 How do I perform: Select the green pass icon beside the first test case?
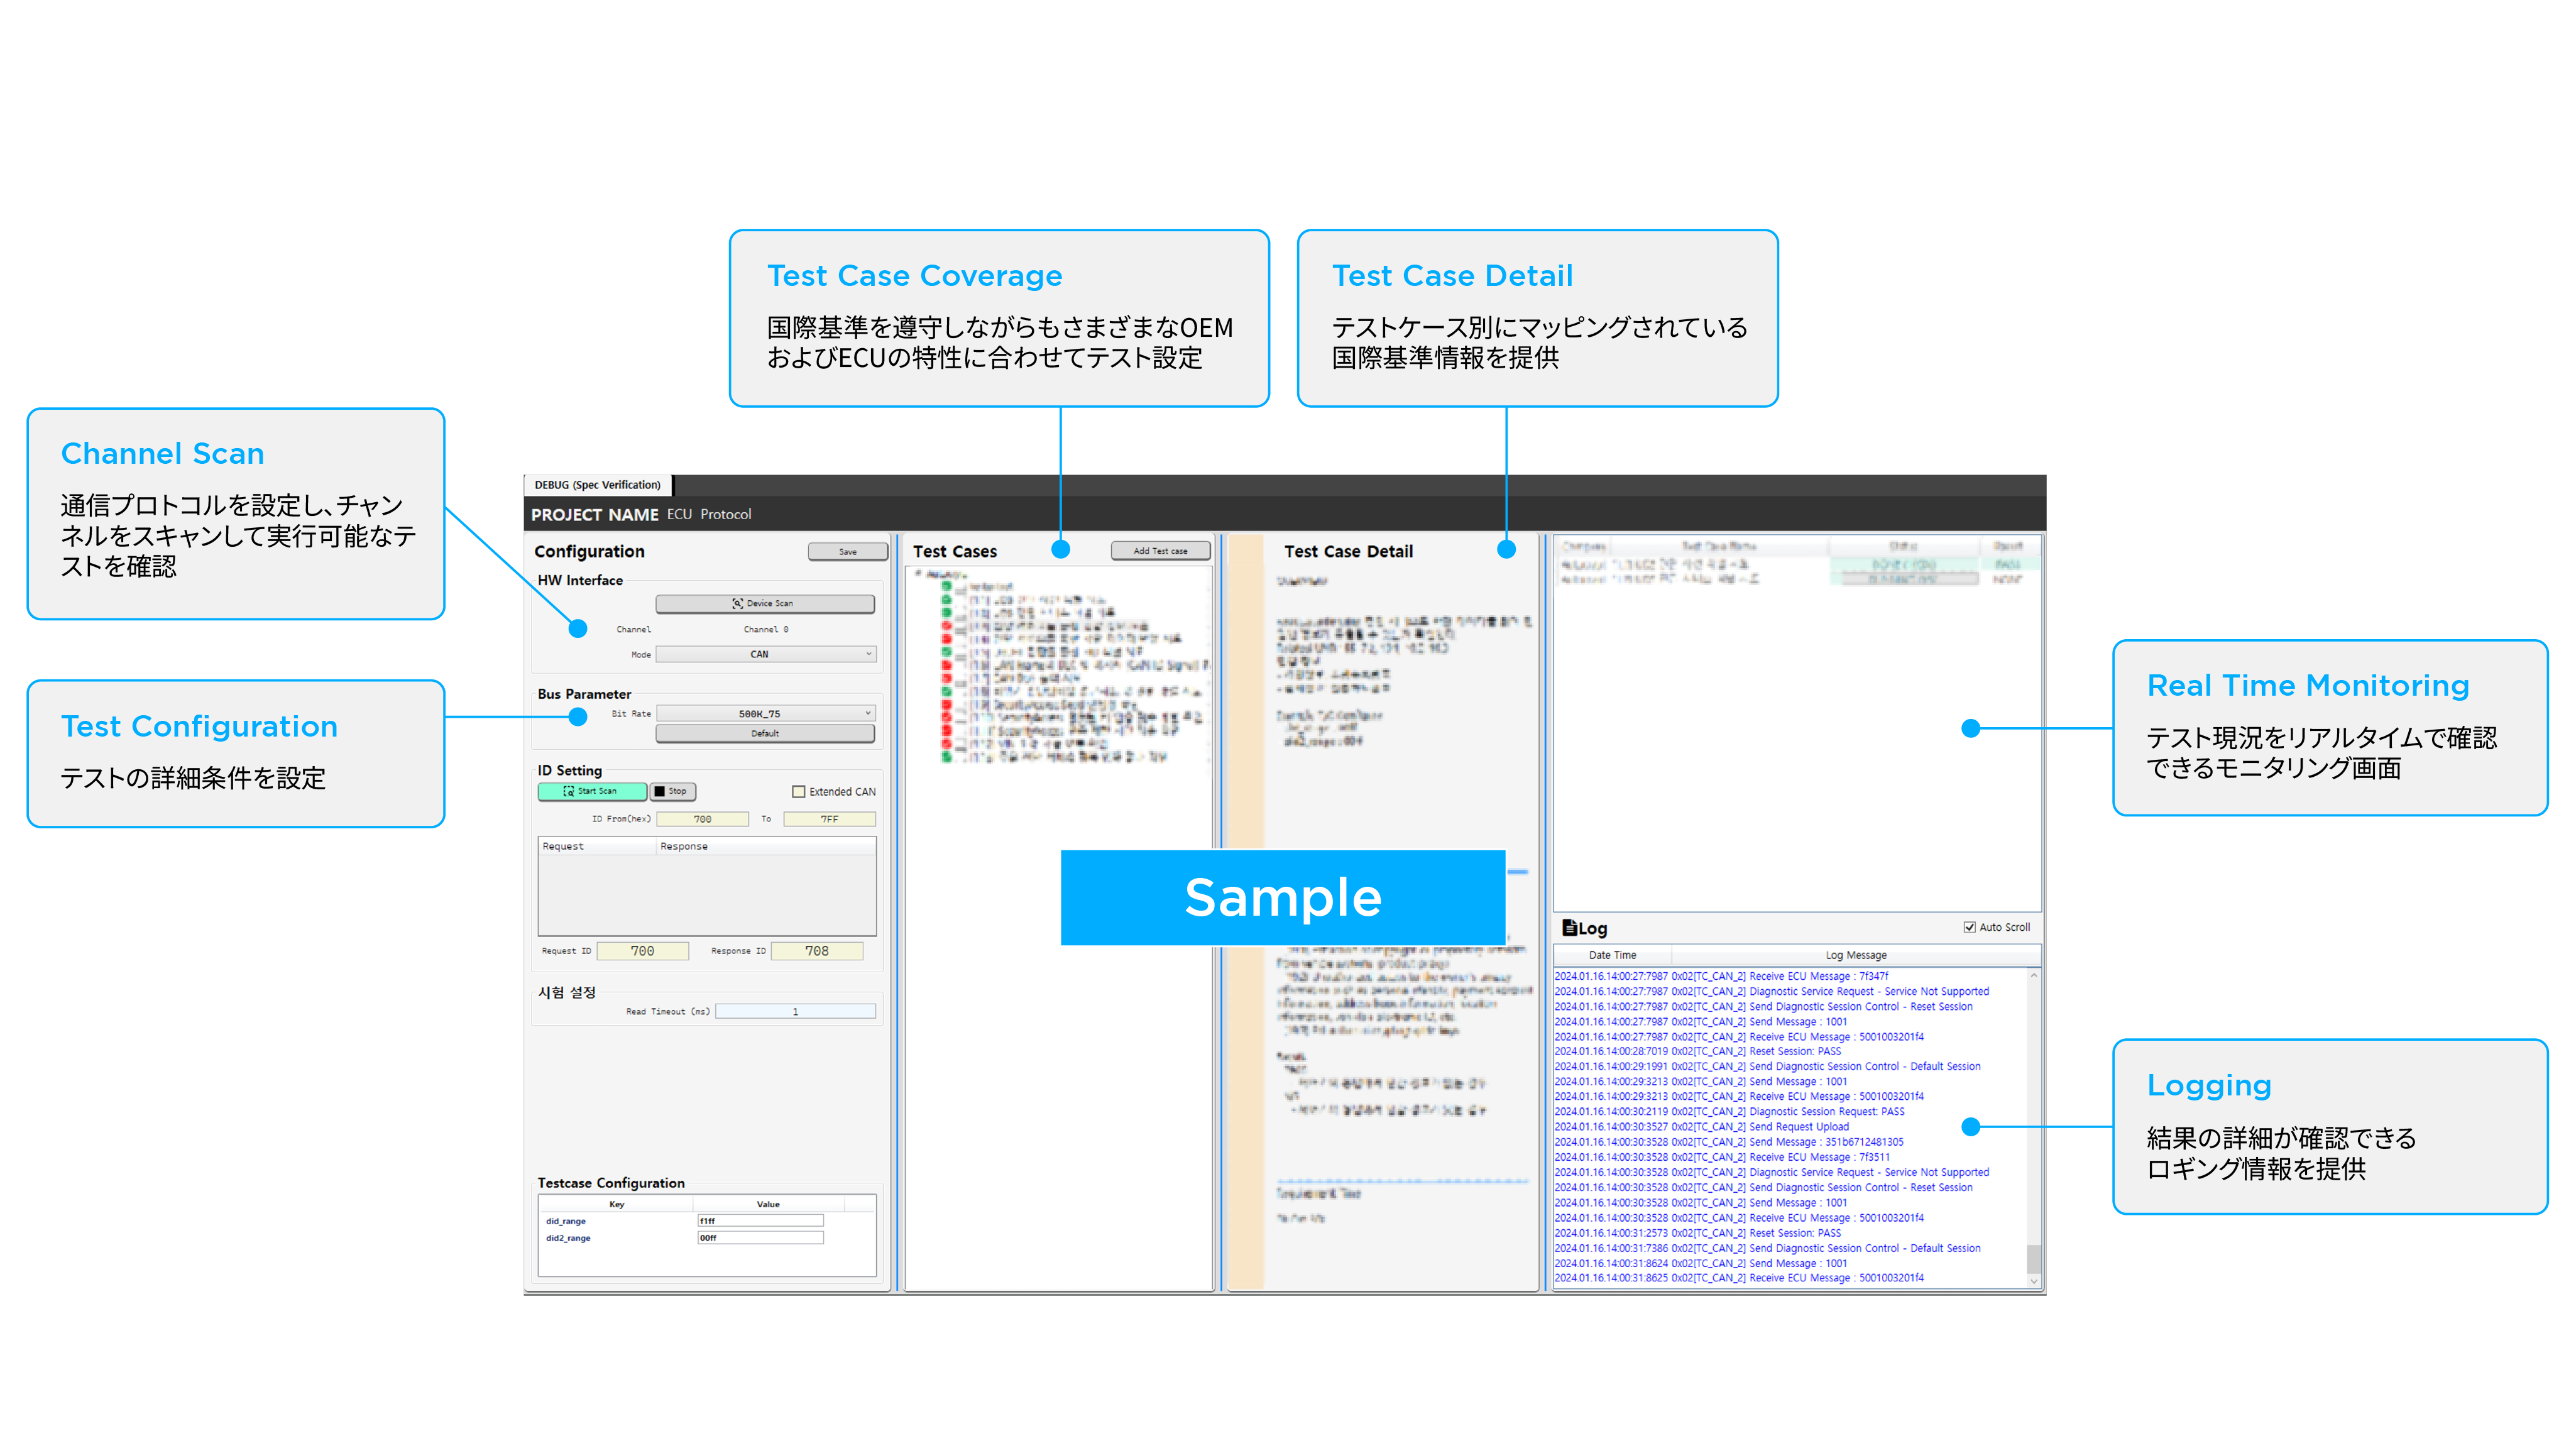coord(946,586)
